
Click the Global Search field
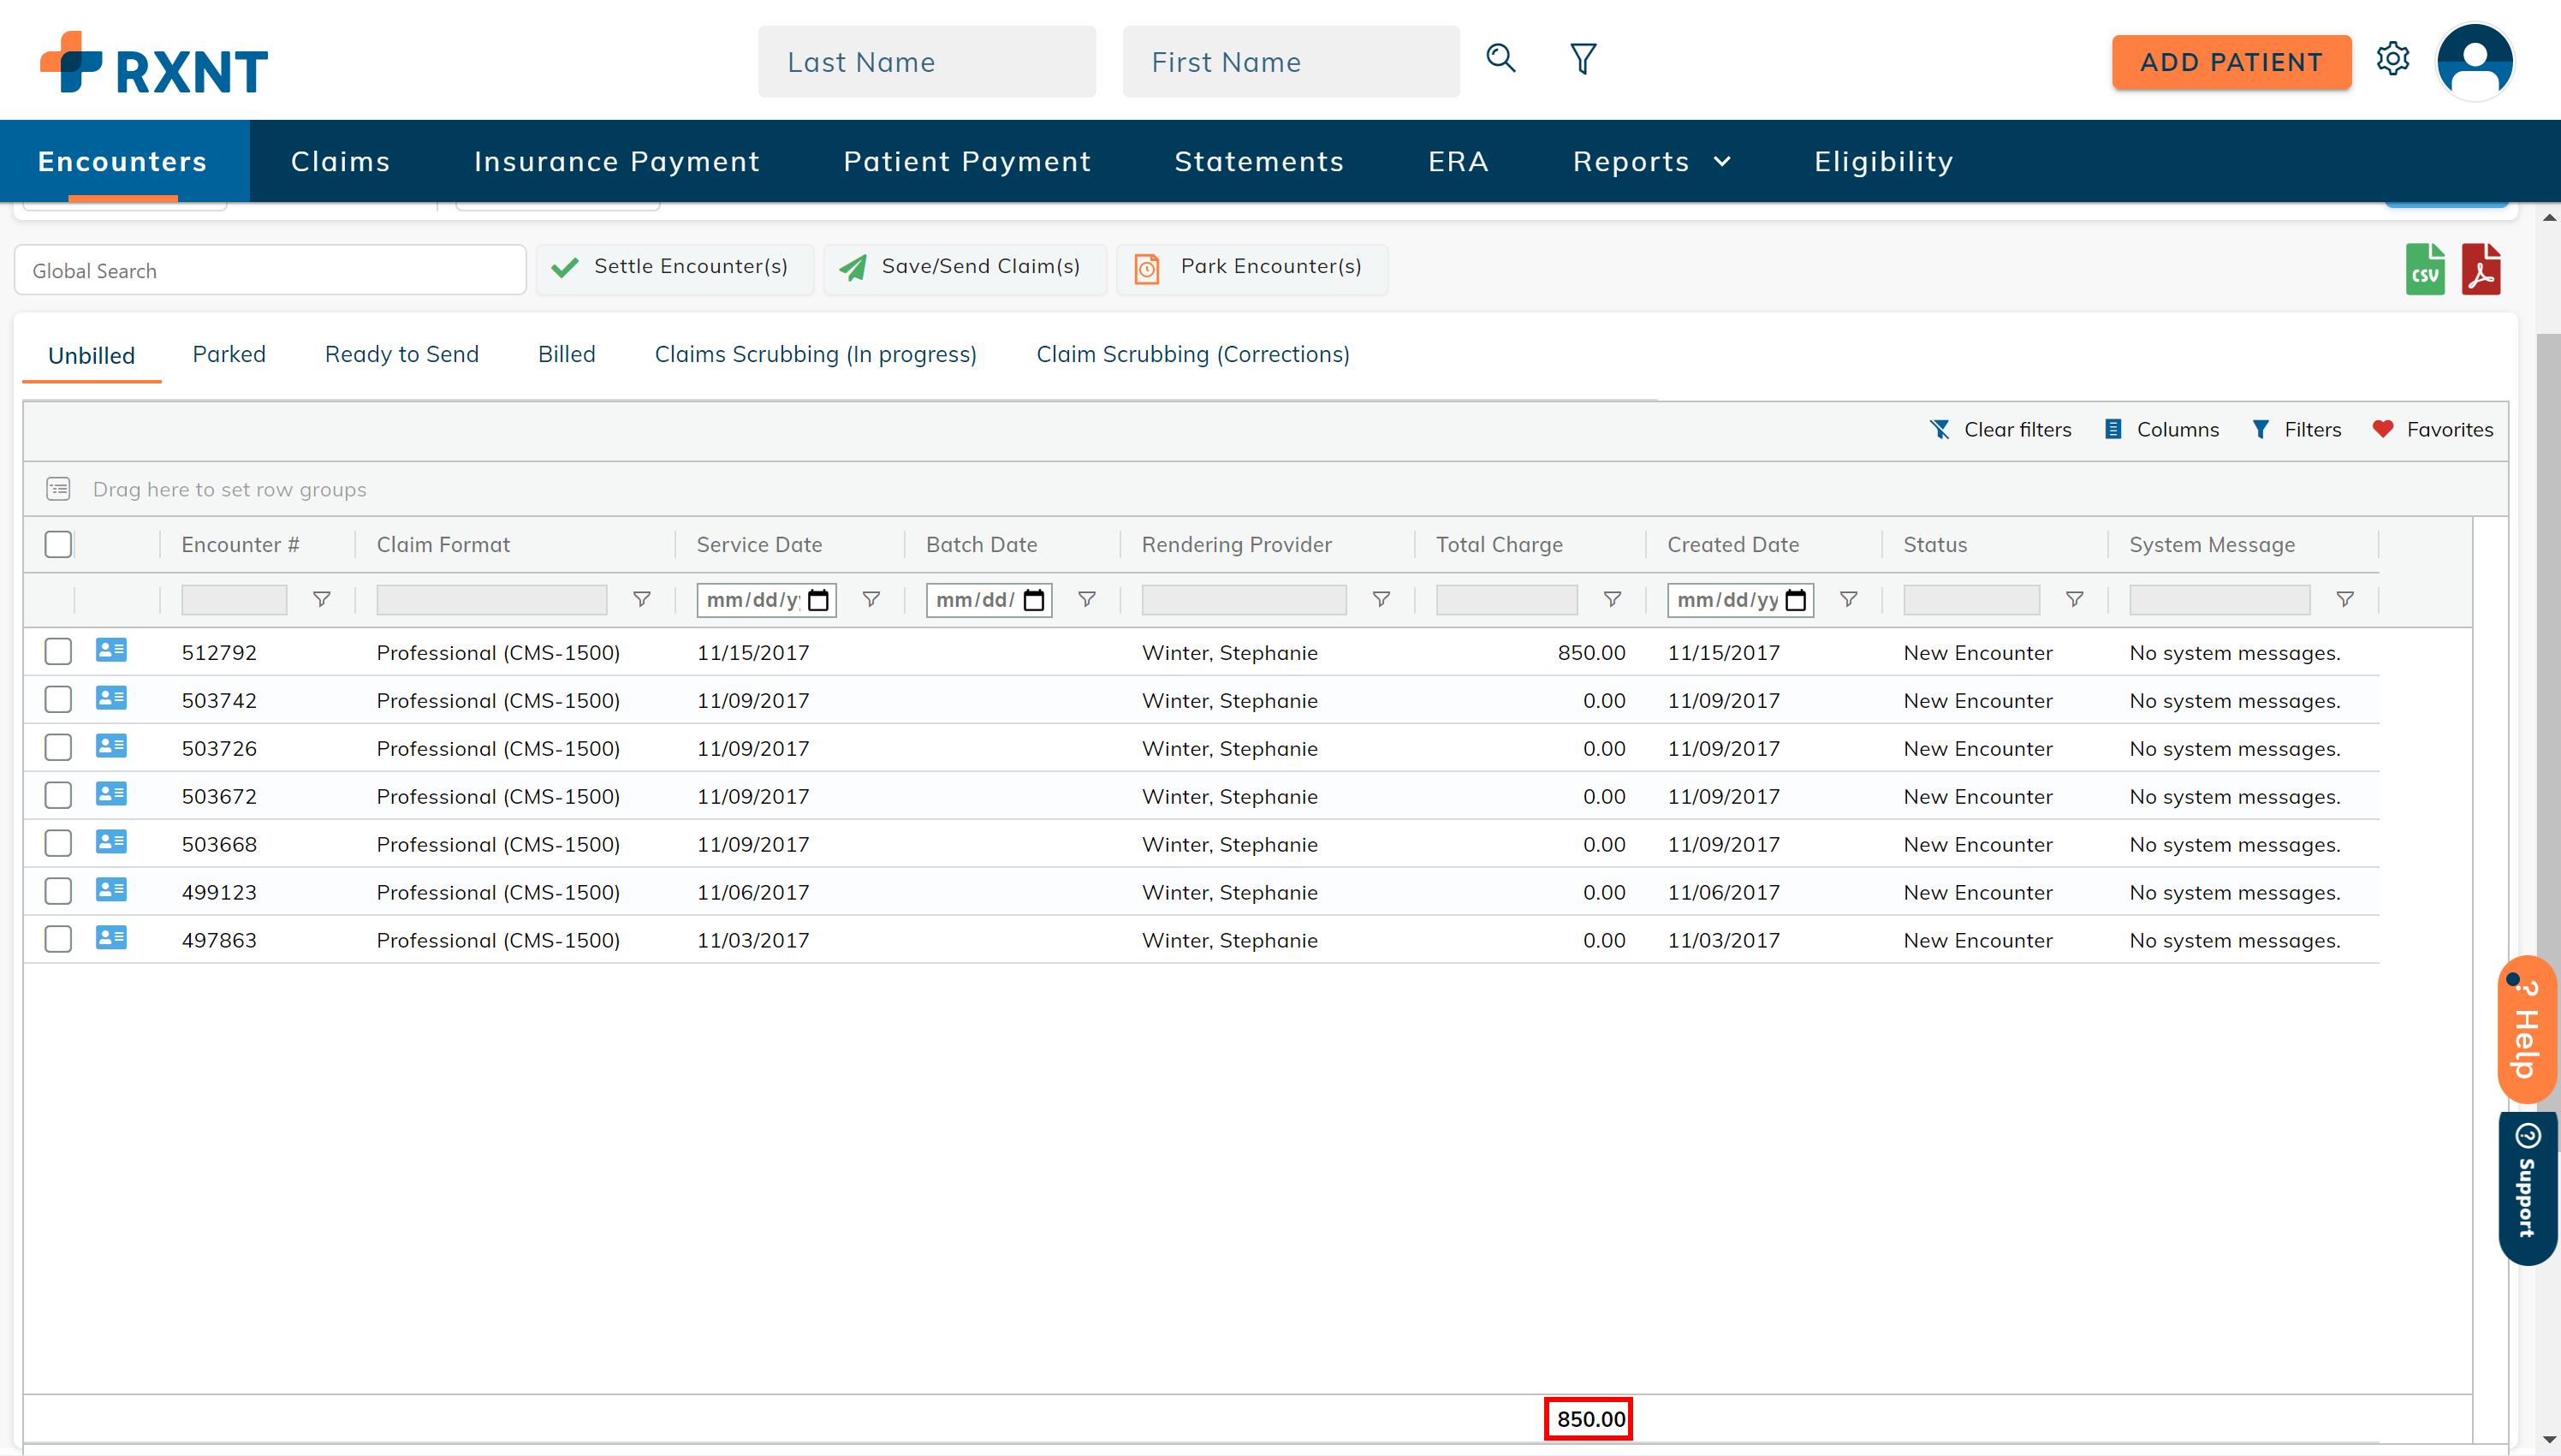(270, 270)
